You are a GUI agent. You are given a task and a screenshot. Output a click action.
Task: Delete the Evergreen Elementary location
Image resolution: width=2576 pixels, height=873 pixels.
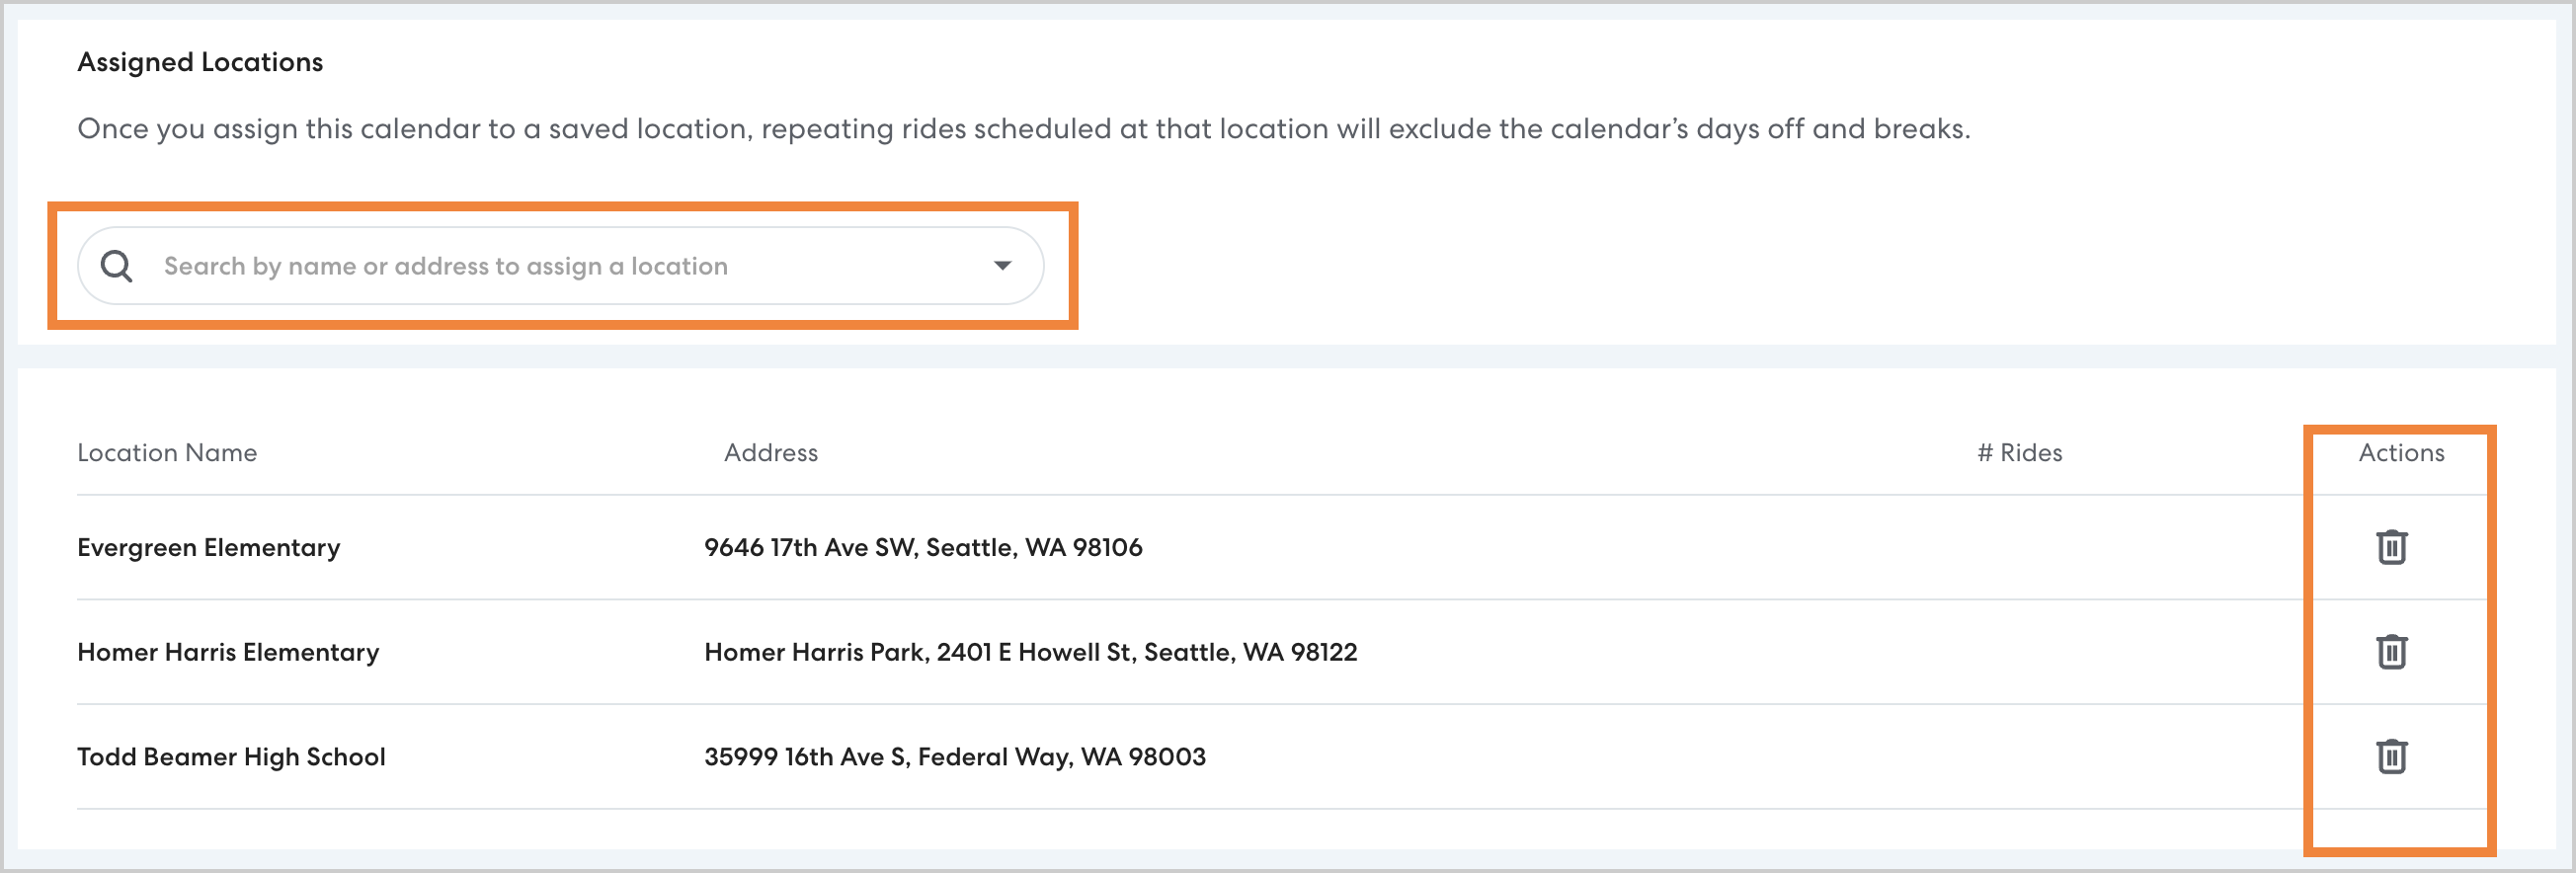point(2391,547)
